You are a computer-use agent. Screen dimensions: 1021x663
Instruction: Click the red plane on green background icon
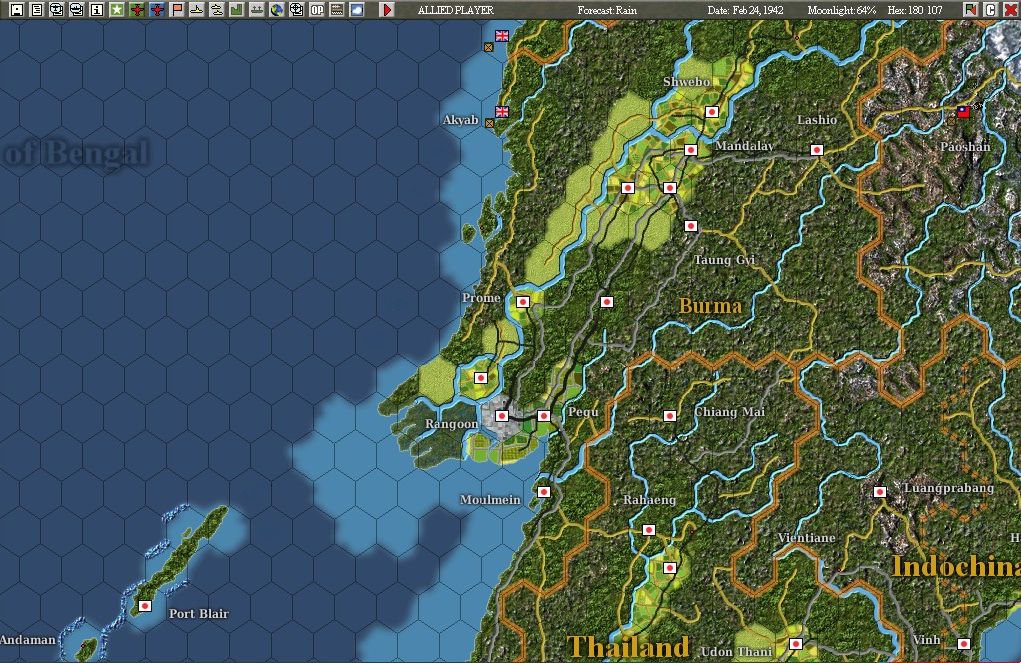pyautogui.click(x=137, y=10)
